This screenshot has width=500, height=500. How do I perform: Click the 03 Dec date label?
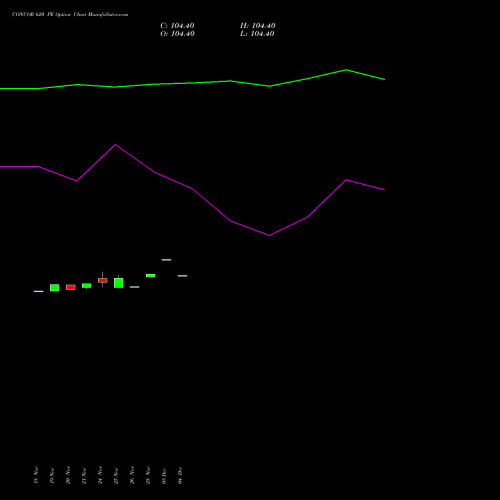(x=164, y=475)
